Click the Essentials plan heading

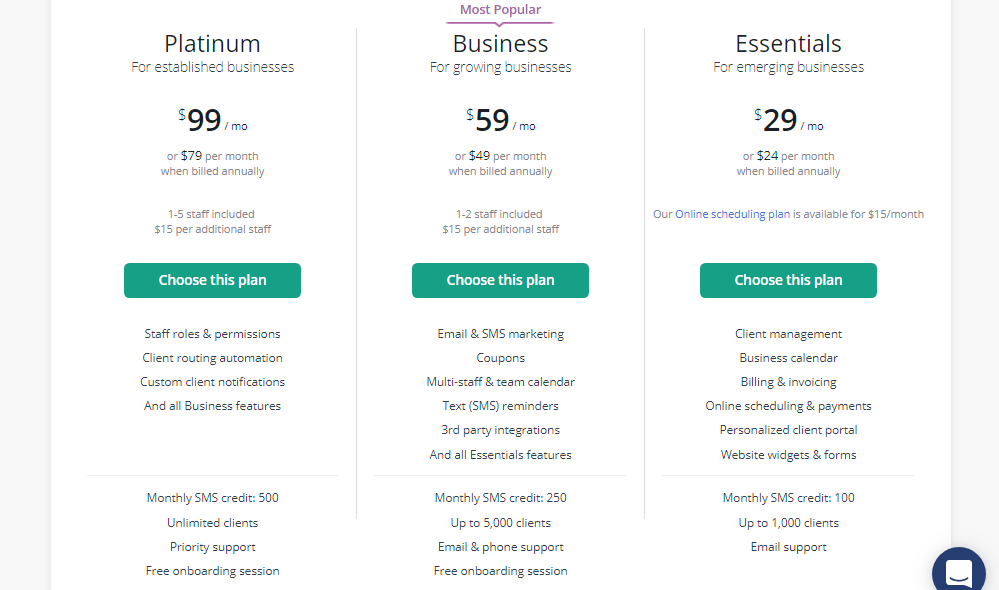pyautogui.click(x=788, y=43)
